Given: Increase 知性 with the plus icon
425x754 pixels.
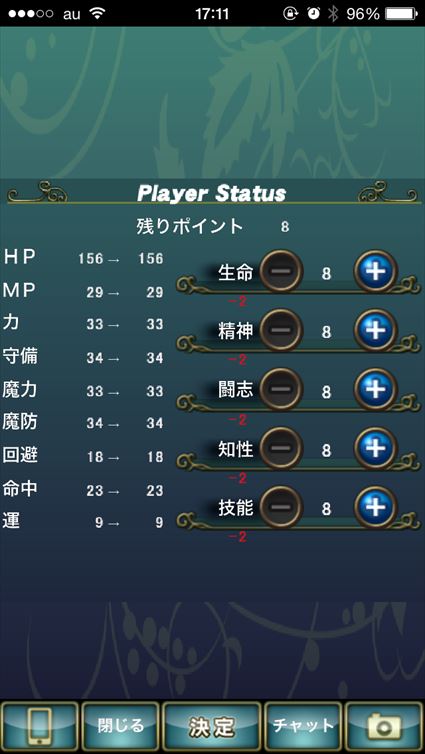Looking at the screenshot, I should 376,449.
